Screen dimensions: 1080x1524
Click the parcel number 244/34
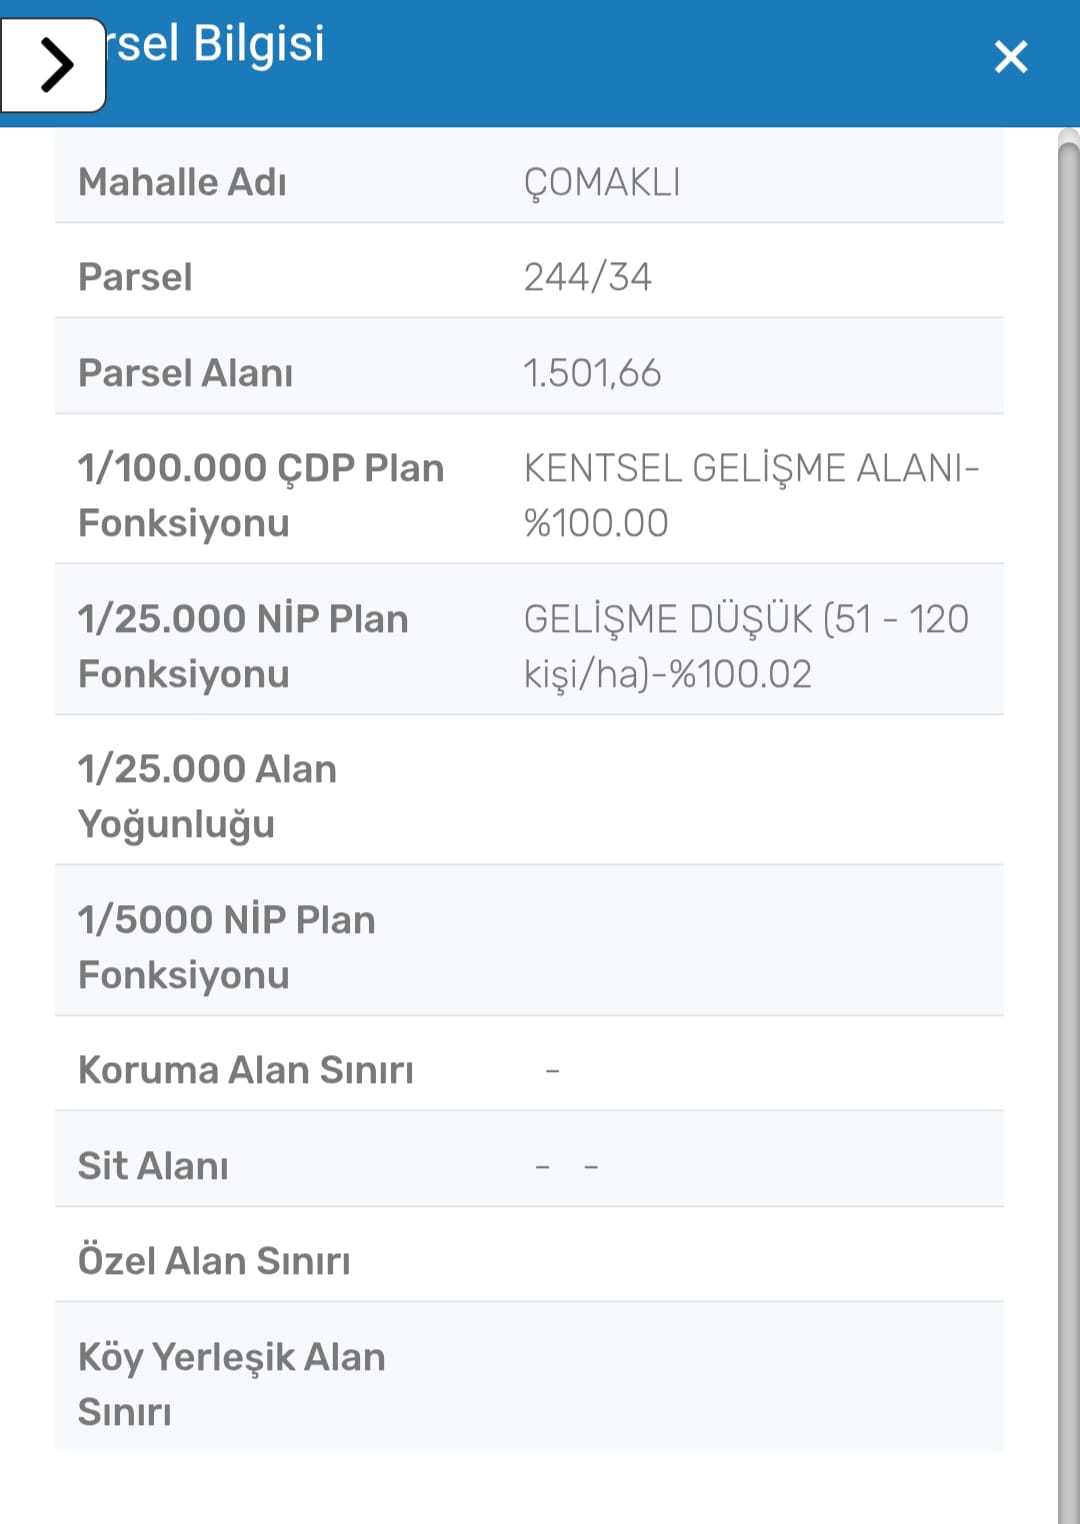coord(588,277)
